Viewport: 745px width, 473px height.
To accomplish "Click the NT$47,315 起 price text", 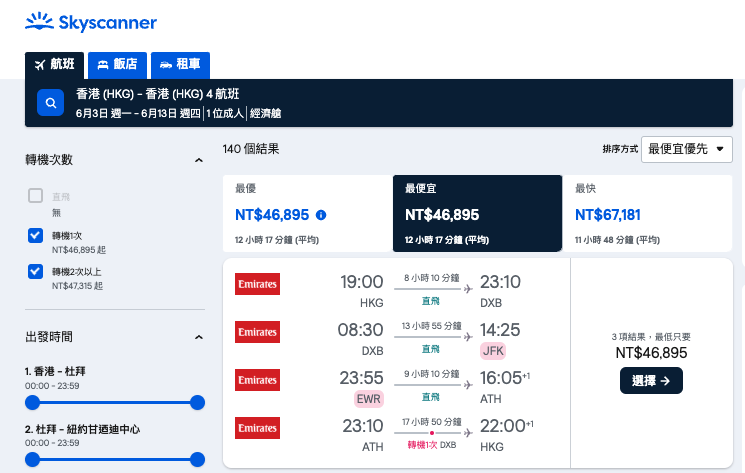I will (x=77, y=286).
